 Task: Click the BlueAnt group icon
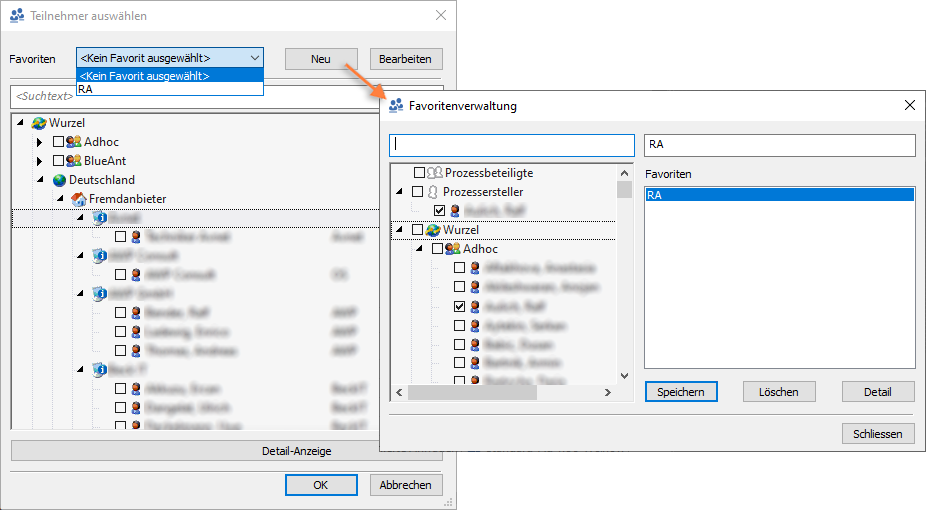tap(74, 161)
